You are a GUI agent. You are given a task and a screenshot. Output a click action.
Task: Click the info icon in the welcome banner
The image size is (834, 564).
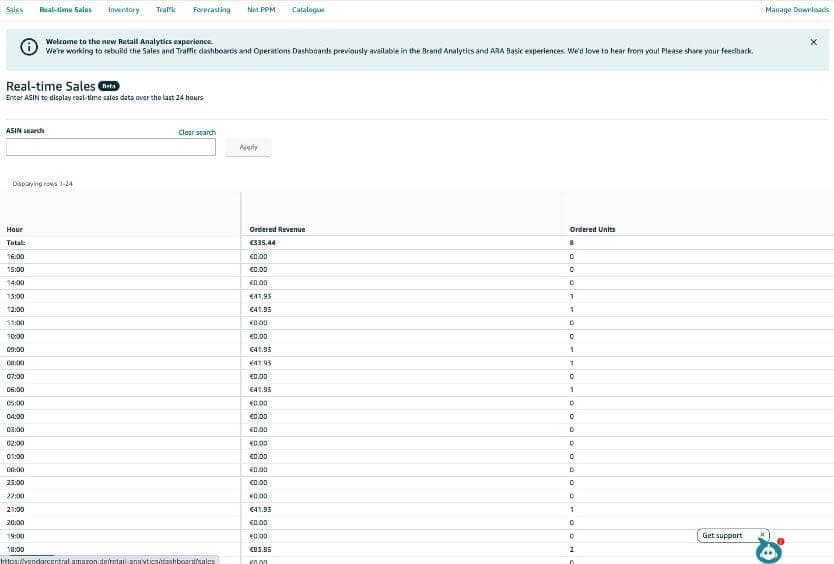tap(29, 46)
